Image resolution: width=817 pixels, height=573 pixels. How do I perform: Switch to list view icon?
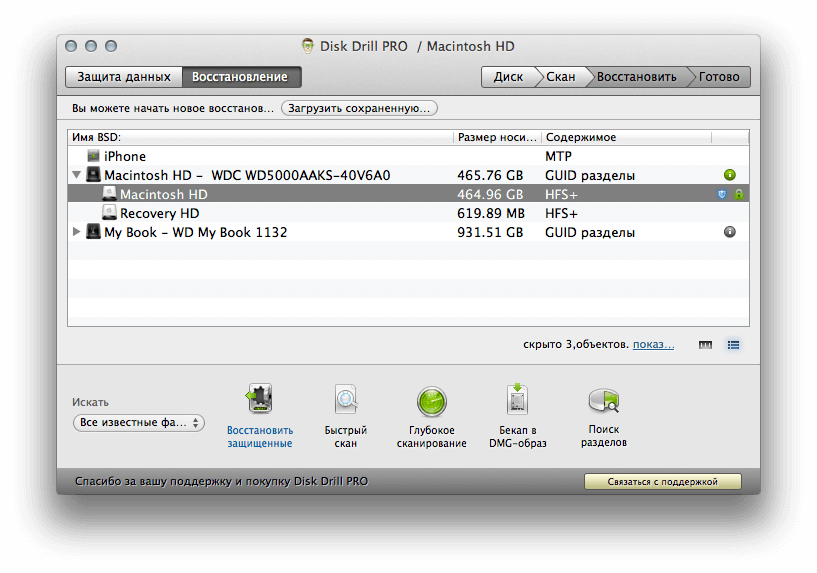point(733,345)
